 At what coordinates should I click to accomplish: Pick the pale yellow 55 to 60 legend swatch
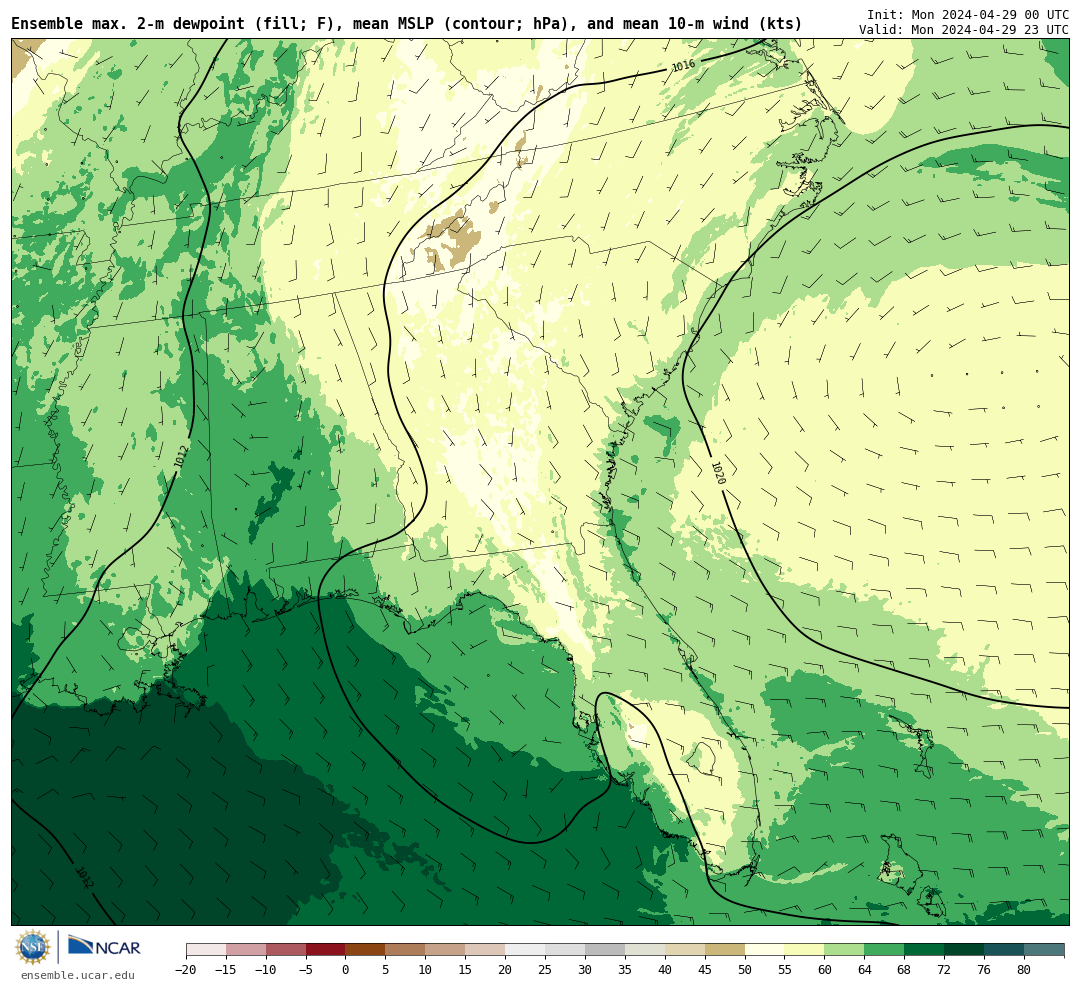point(805,949)
